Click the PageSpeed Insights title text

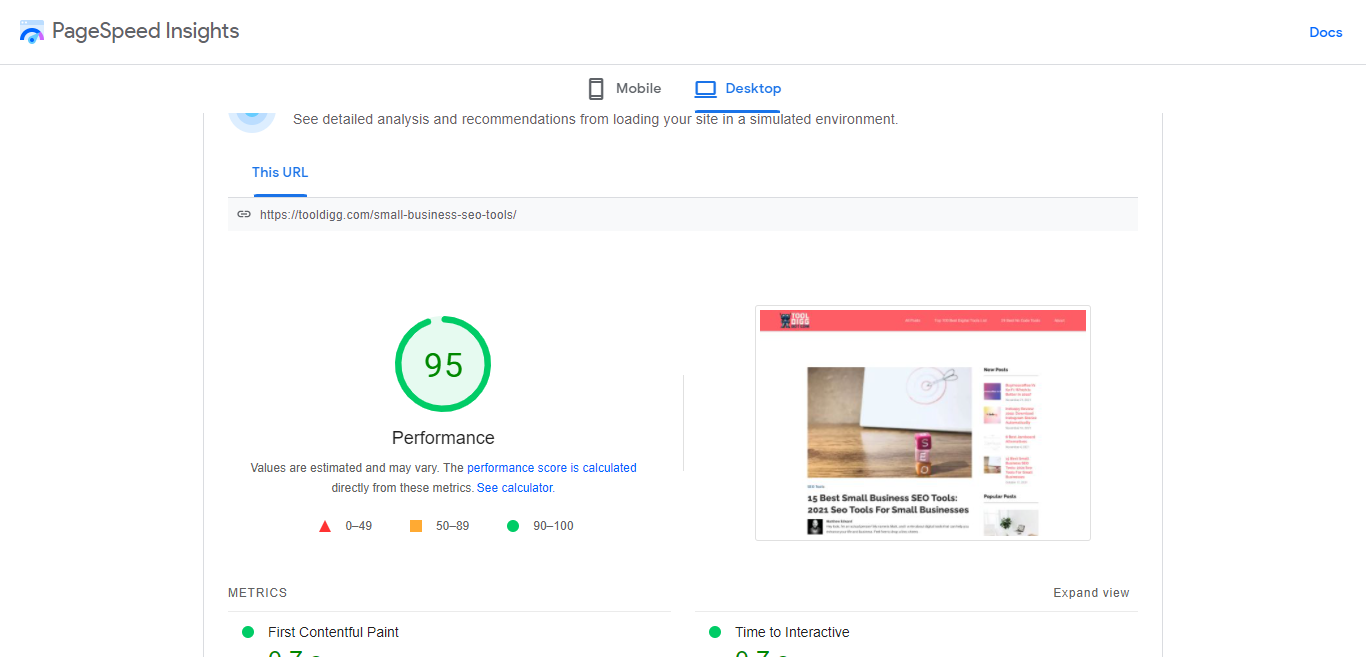coord(146,31)
